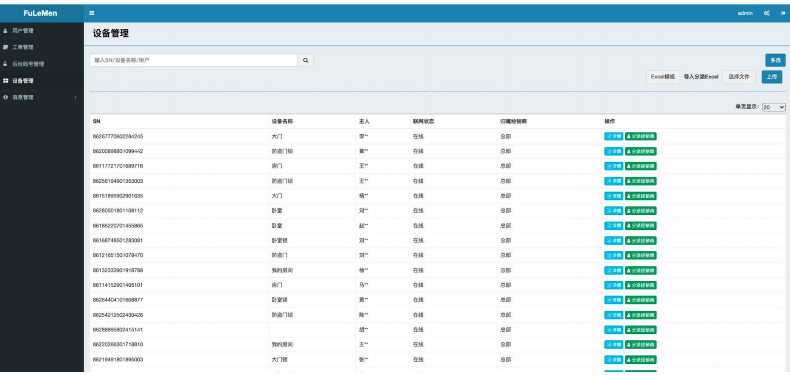The width and height of the screenshot is (790, 375).
Task: Click the info icon beside 消息管理
Action: (x=5, y=97)
